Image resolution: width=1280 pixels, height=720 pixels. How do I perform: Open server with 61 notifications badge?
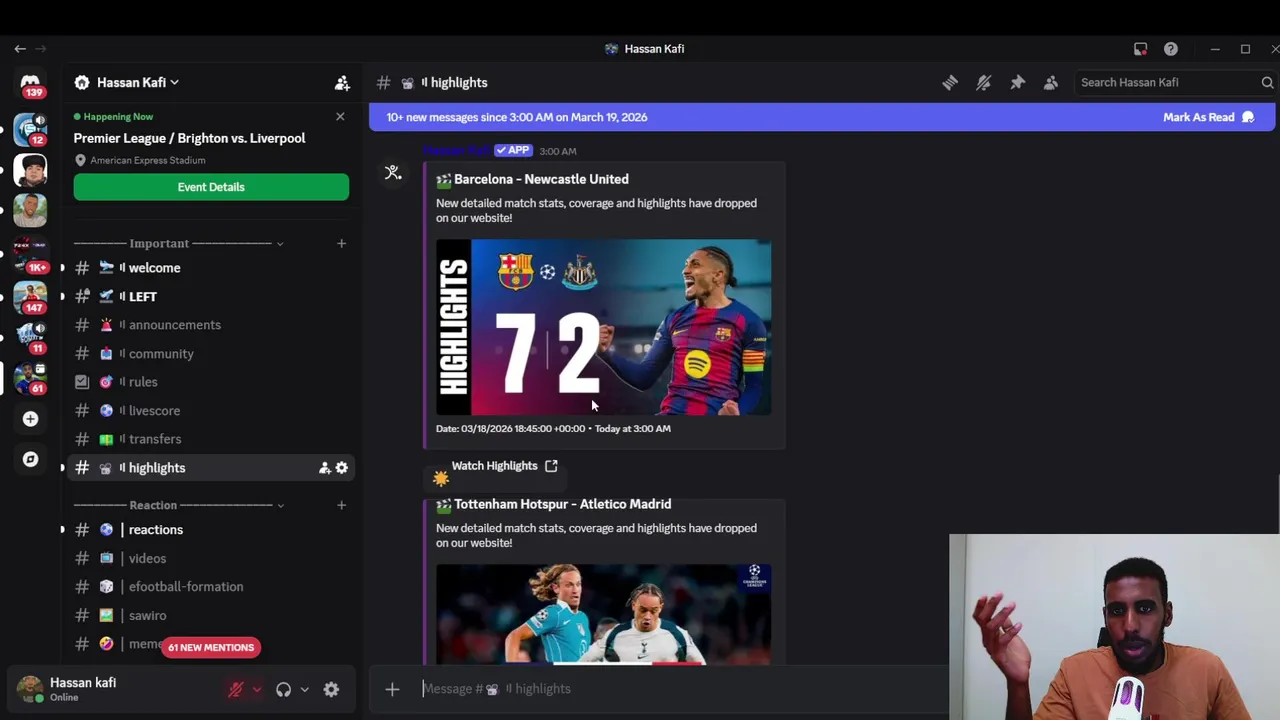tap(30, 378)
